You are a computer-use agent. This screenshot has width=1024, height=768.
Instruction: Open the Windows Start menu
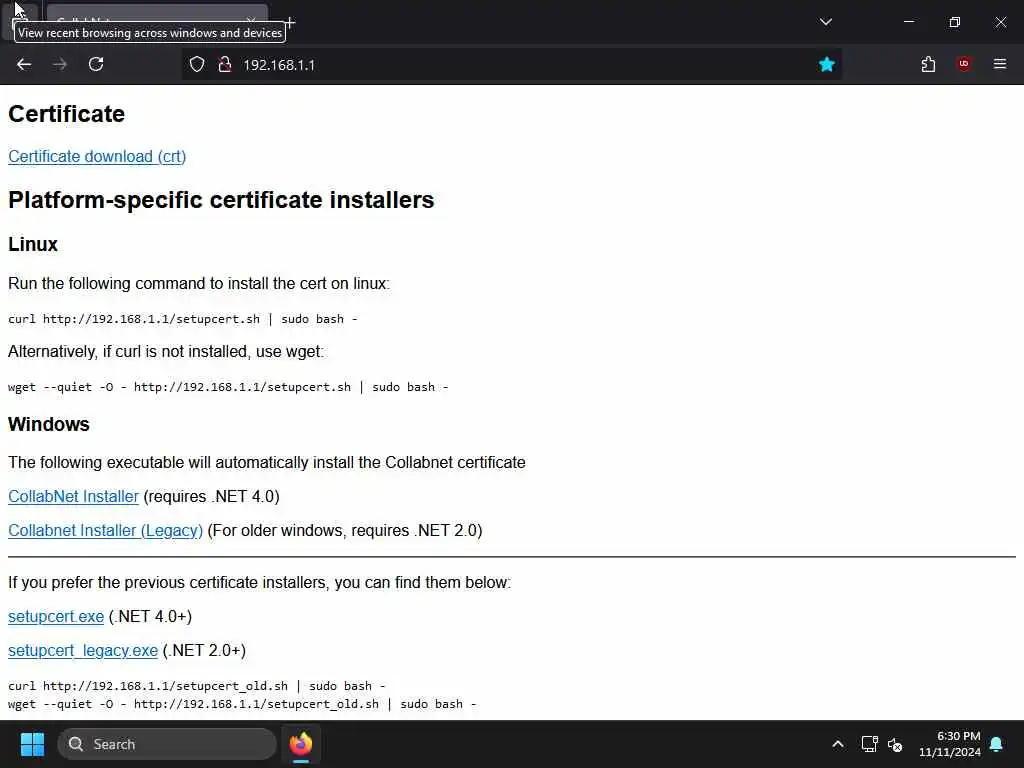pos(32,744)
